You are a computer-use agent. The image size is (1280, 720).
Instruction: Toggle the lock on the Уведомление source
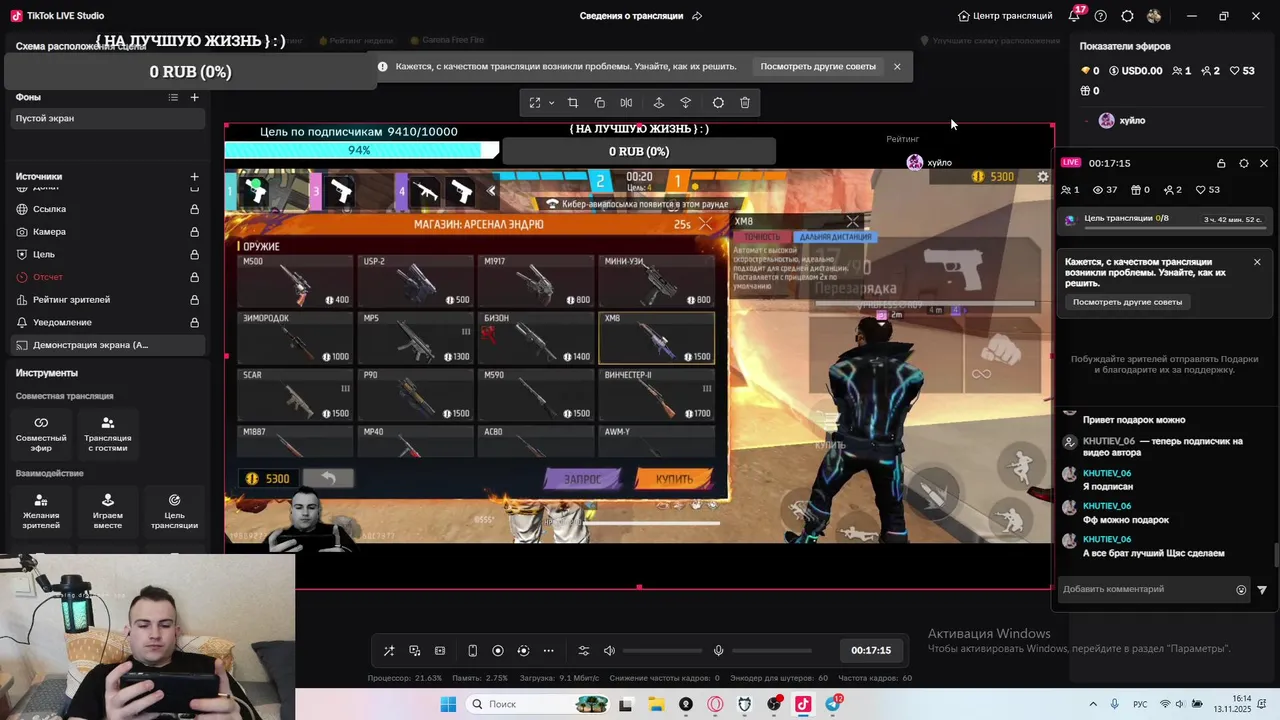click(195, 323)
